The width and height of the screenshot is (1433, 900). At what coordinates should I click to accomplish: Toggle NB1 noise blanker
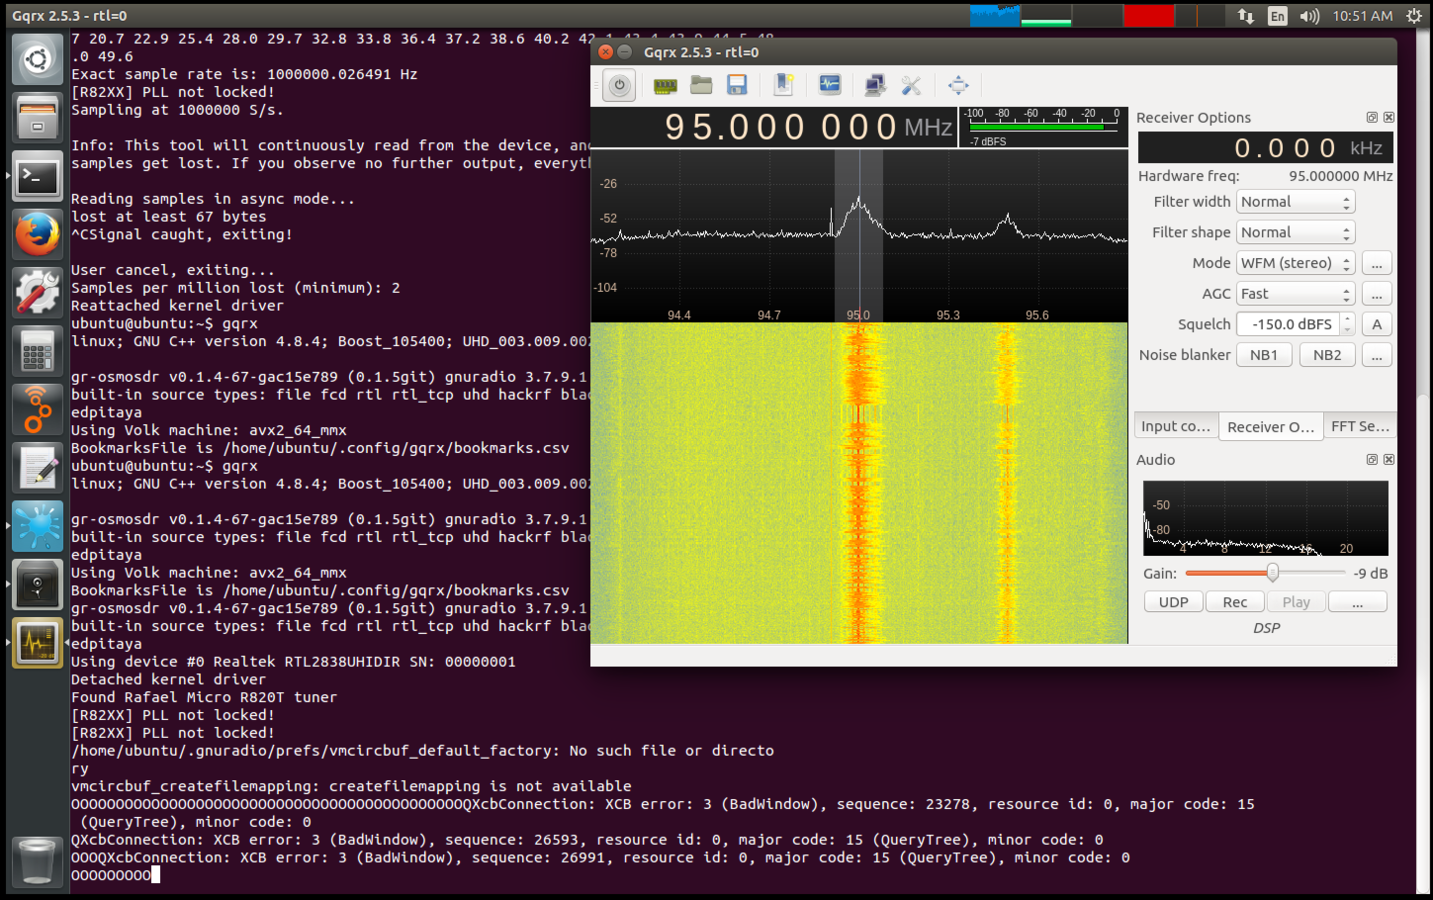tap(1264, 355)
